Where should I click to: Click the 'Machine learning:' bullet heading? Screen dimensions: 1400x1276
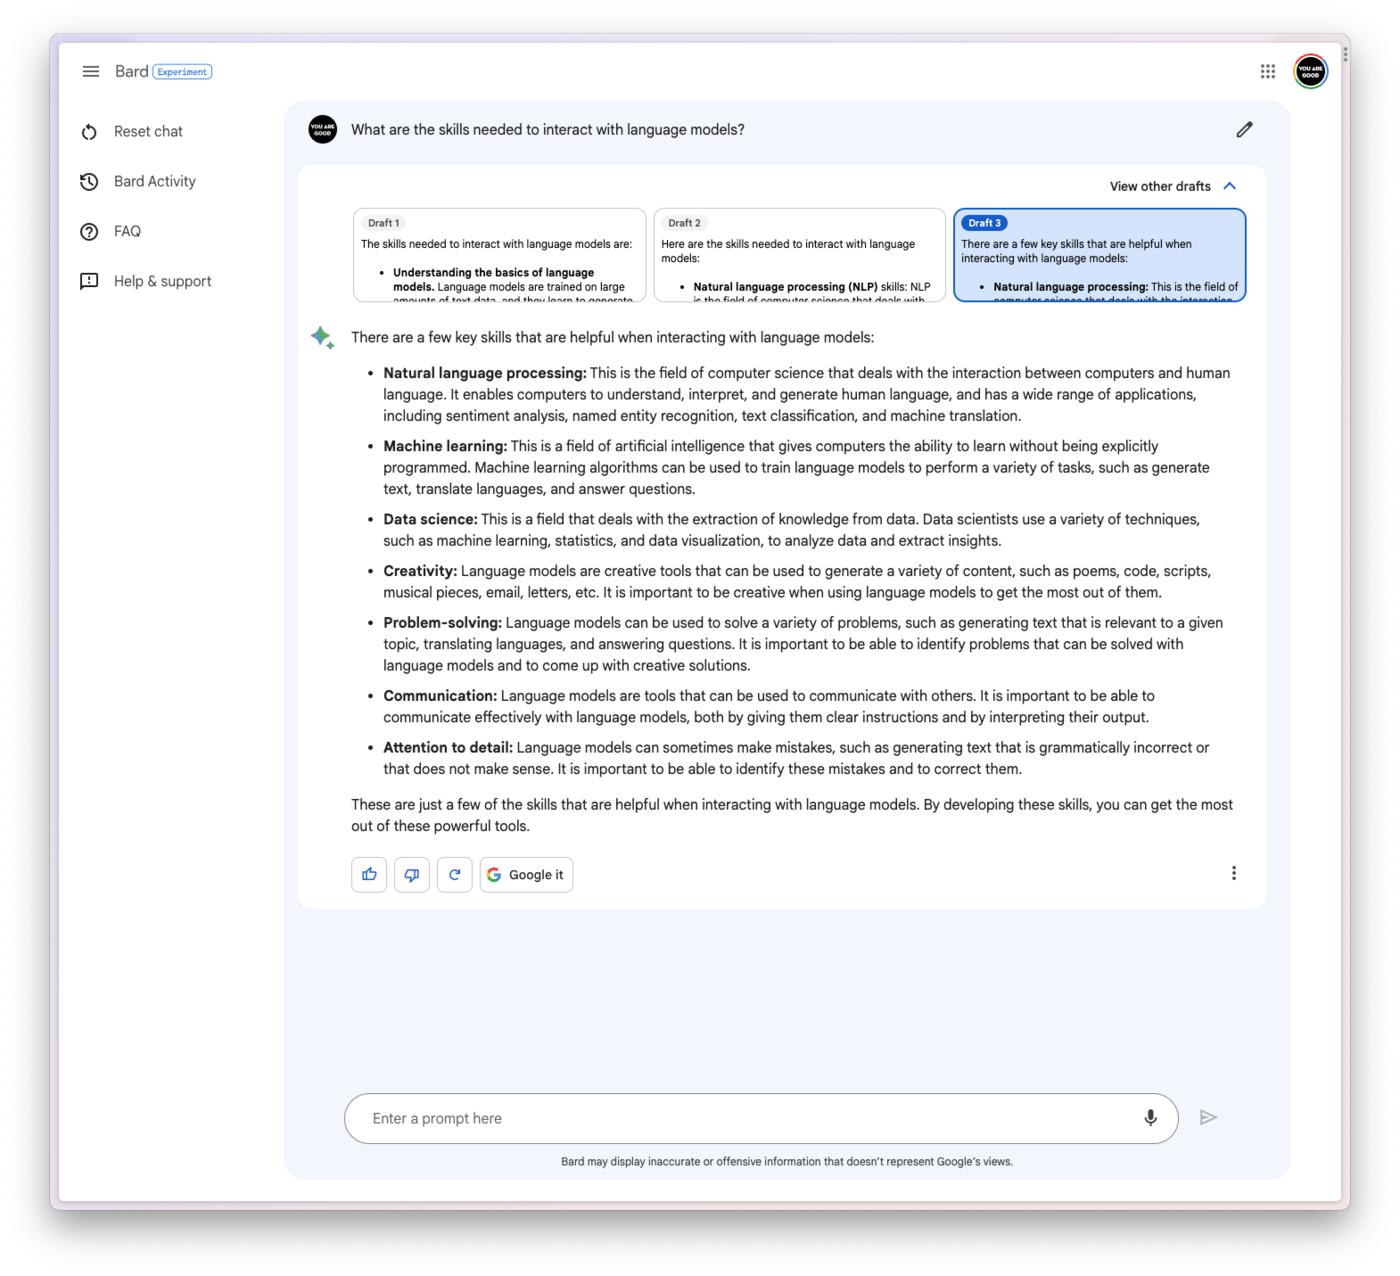point(446,446)
